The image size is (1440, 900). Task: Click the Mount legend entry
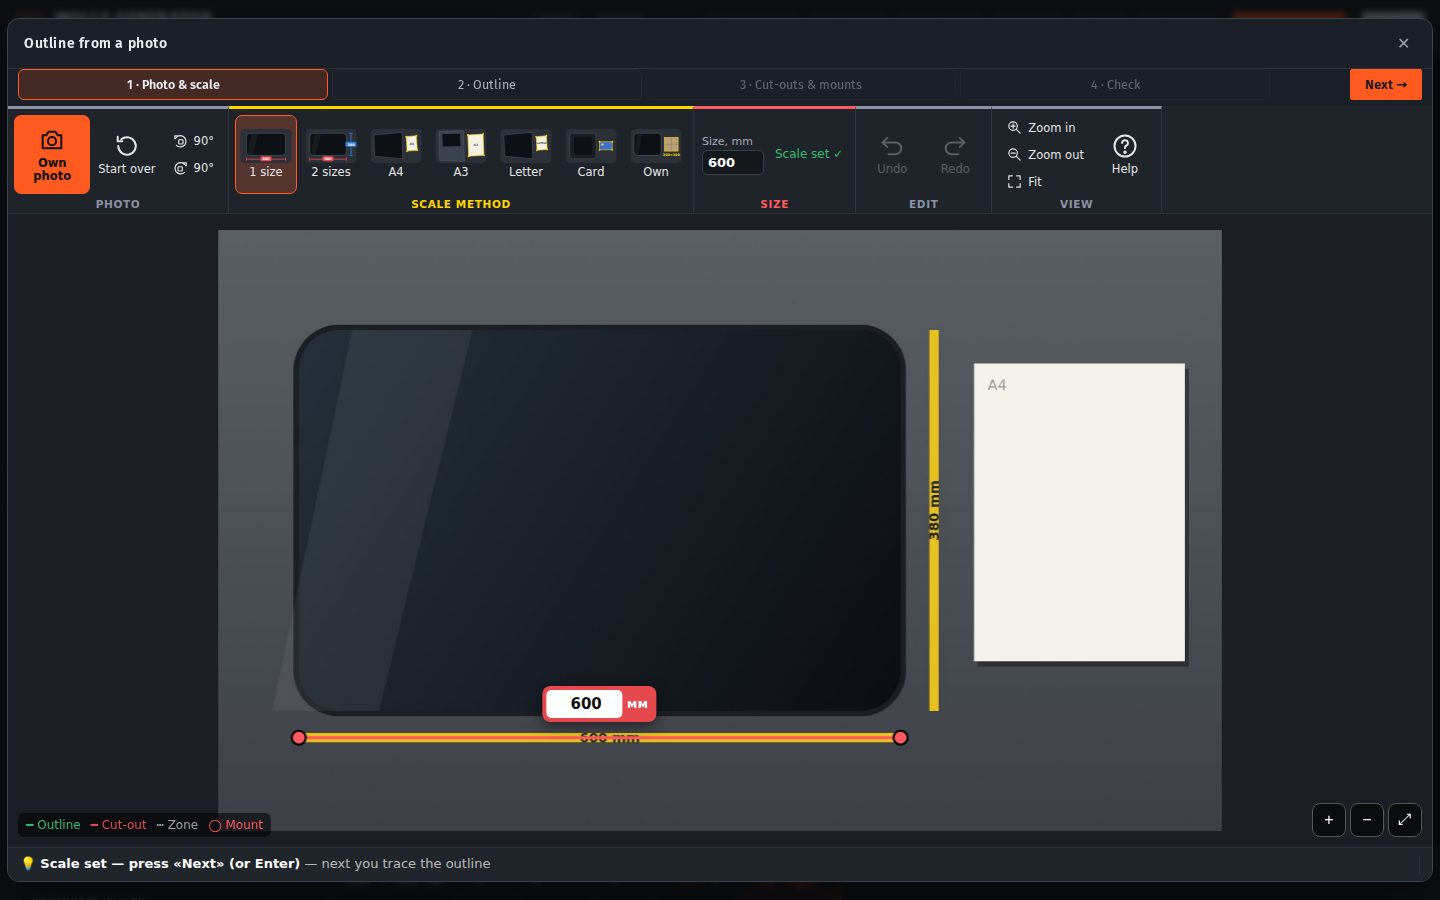[x=236, y=825]
